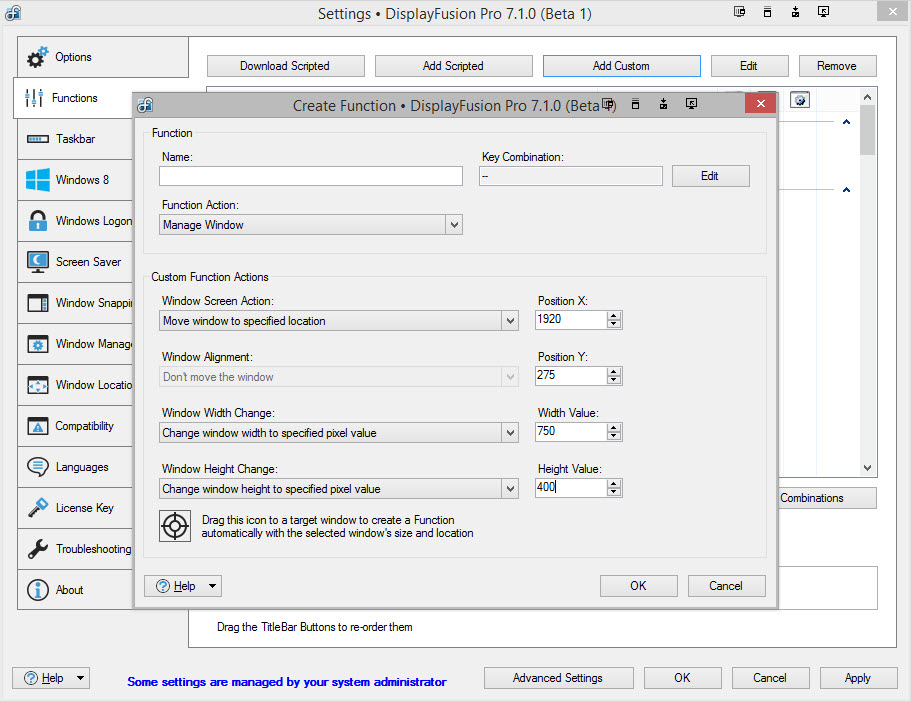The width and height of the screenshot is (911, 702).
Task: Click the down-arrow TitleBar button in Create Function dialog
Action: [x=663, y=104]
